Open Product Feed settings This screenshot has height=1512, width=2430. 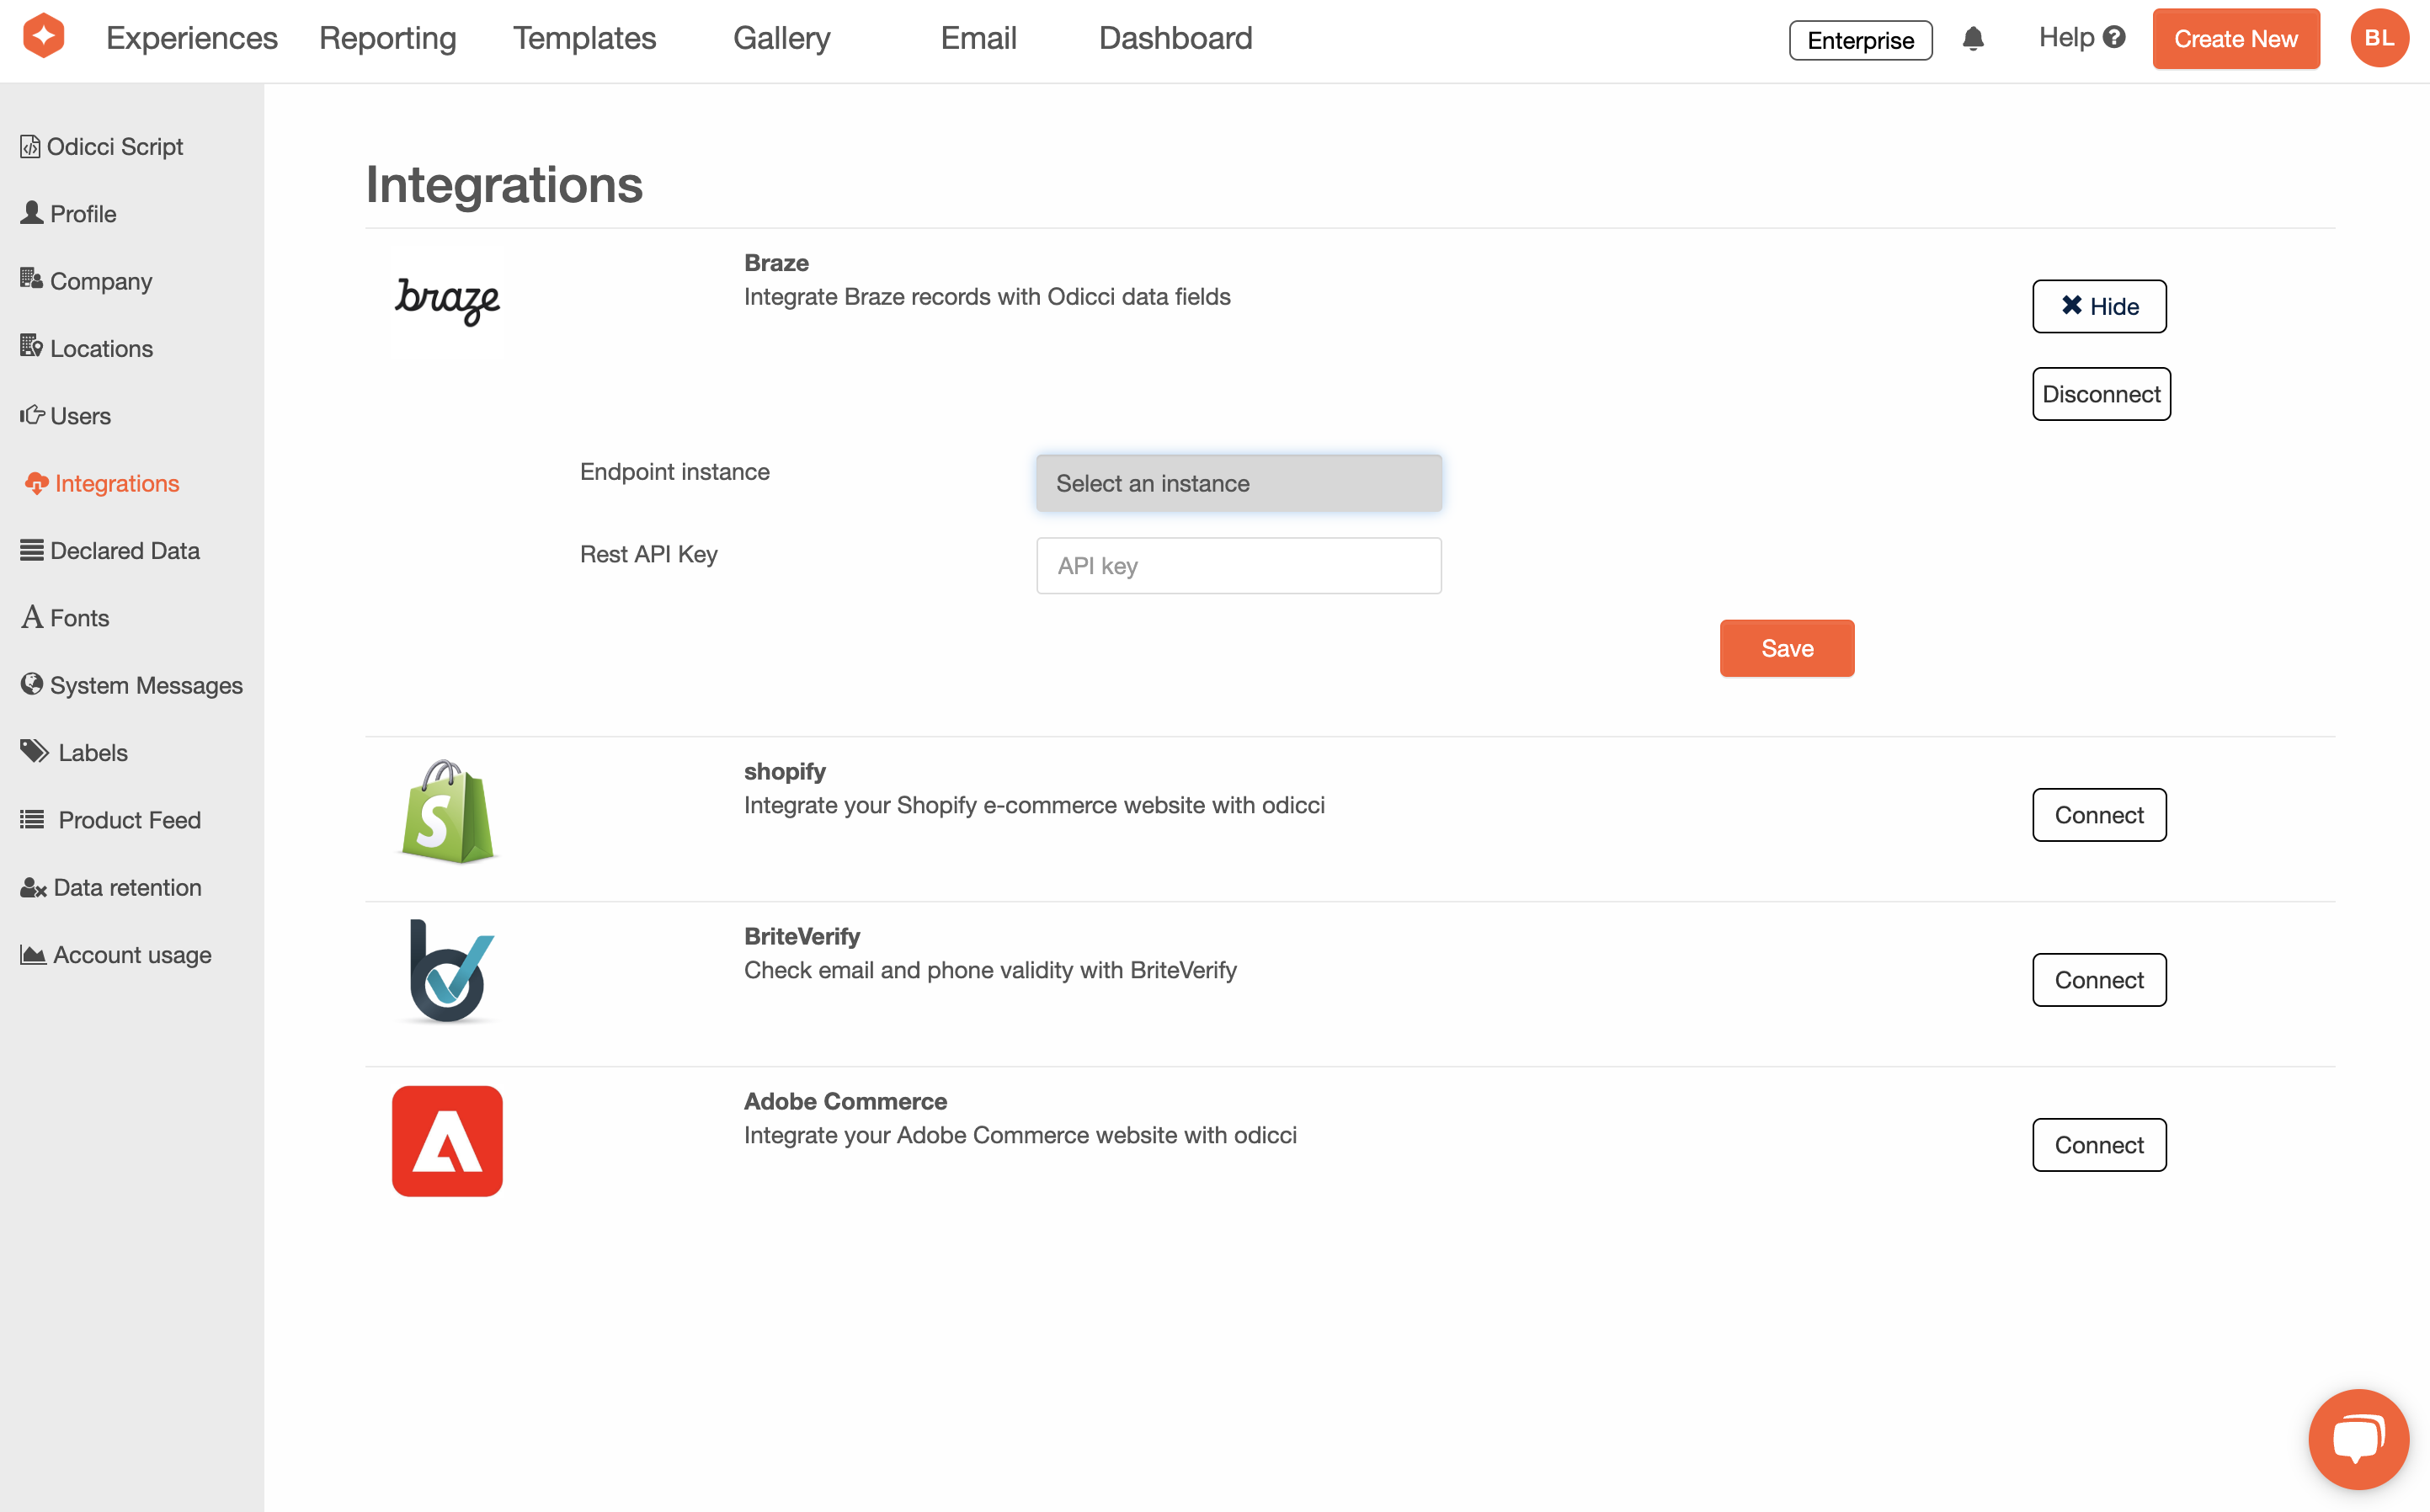tap(129, 820)
